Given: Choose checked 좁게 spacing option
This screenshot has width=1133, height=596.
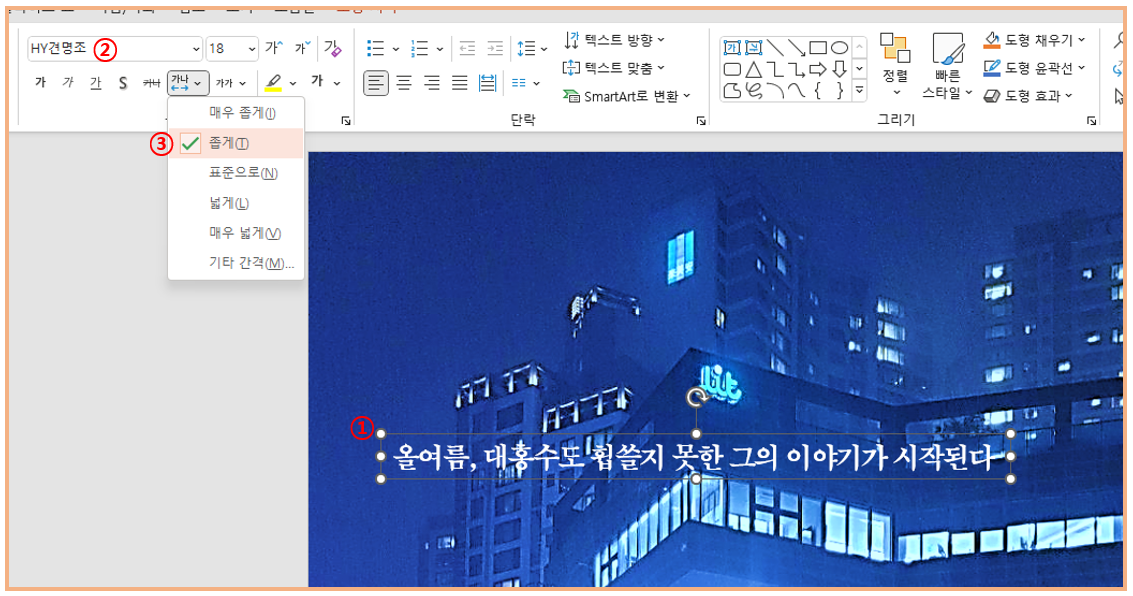Looking at the screenshot, I should (236, 143).
